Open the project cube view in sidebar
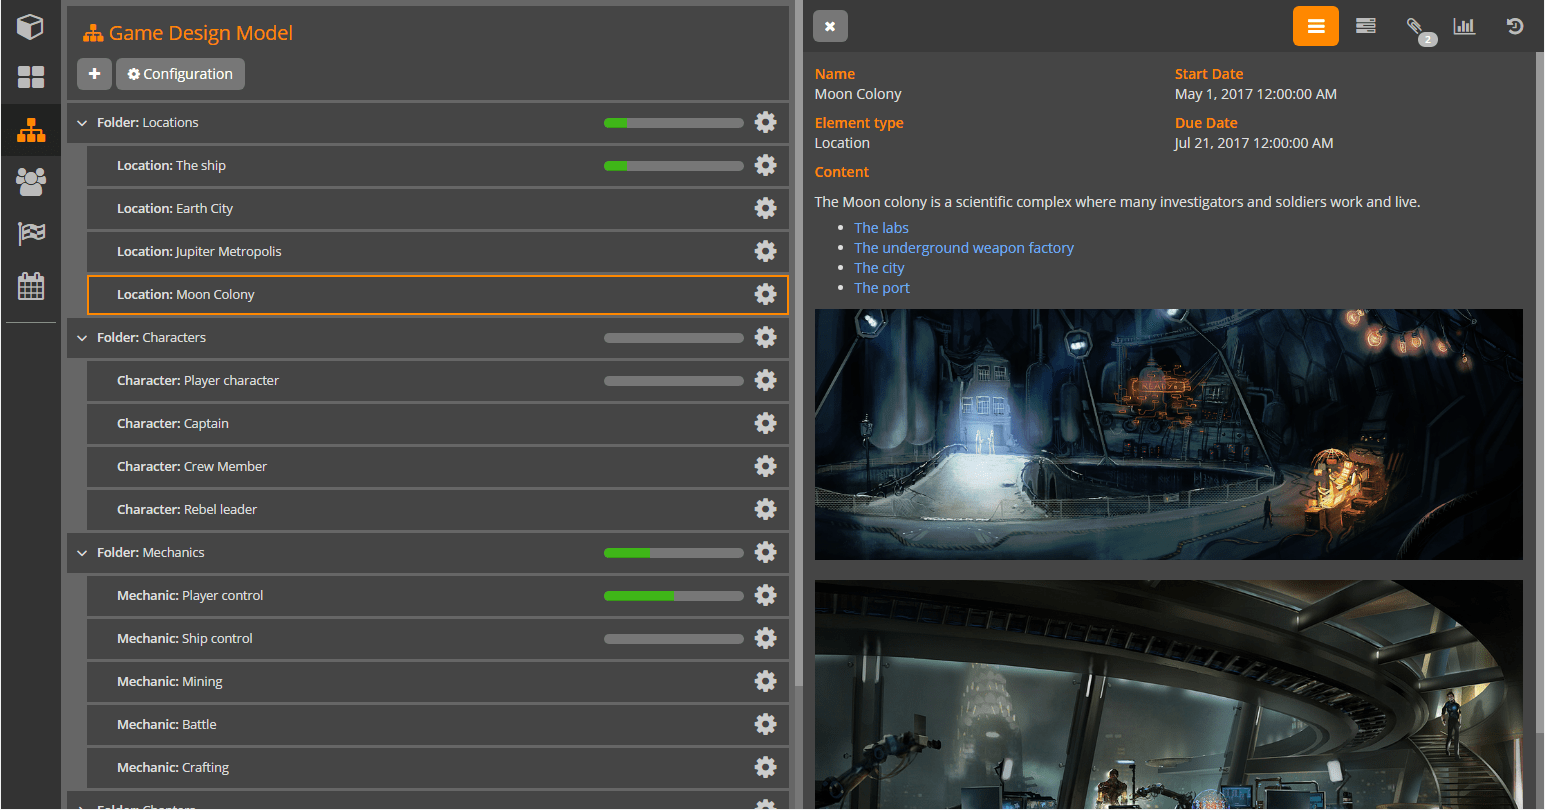The width and height of the screenshot is (1545, 810). tap(30, 26)
